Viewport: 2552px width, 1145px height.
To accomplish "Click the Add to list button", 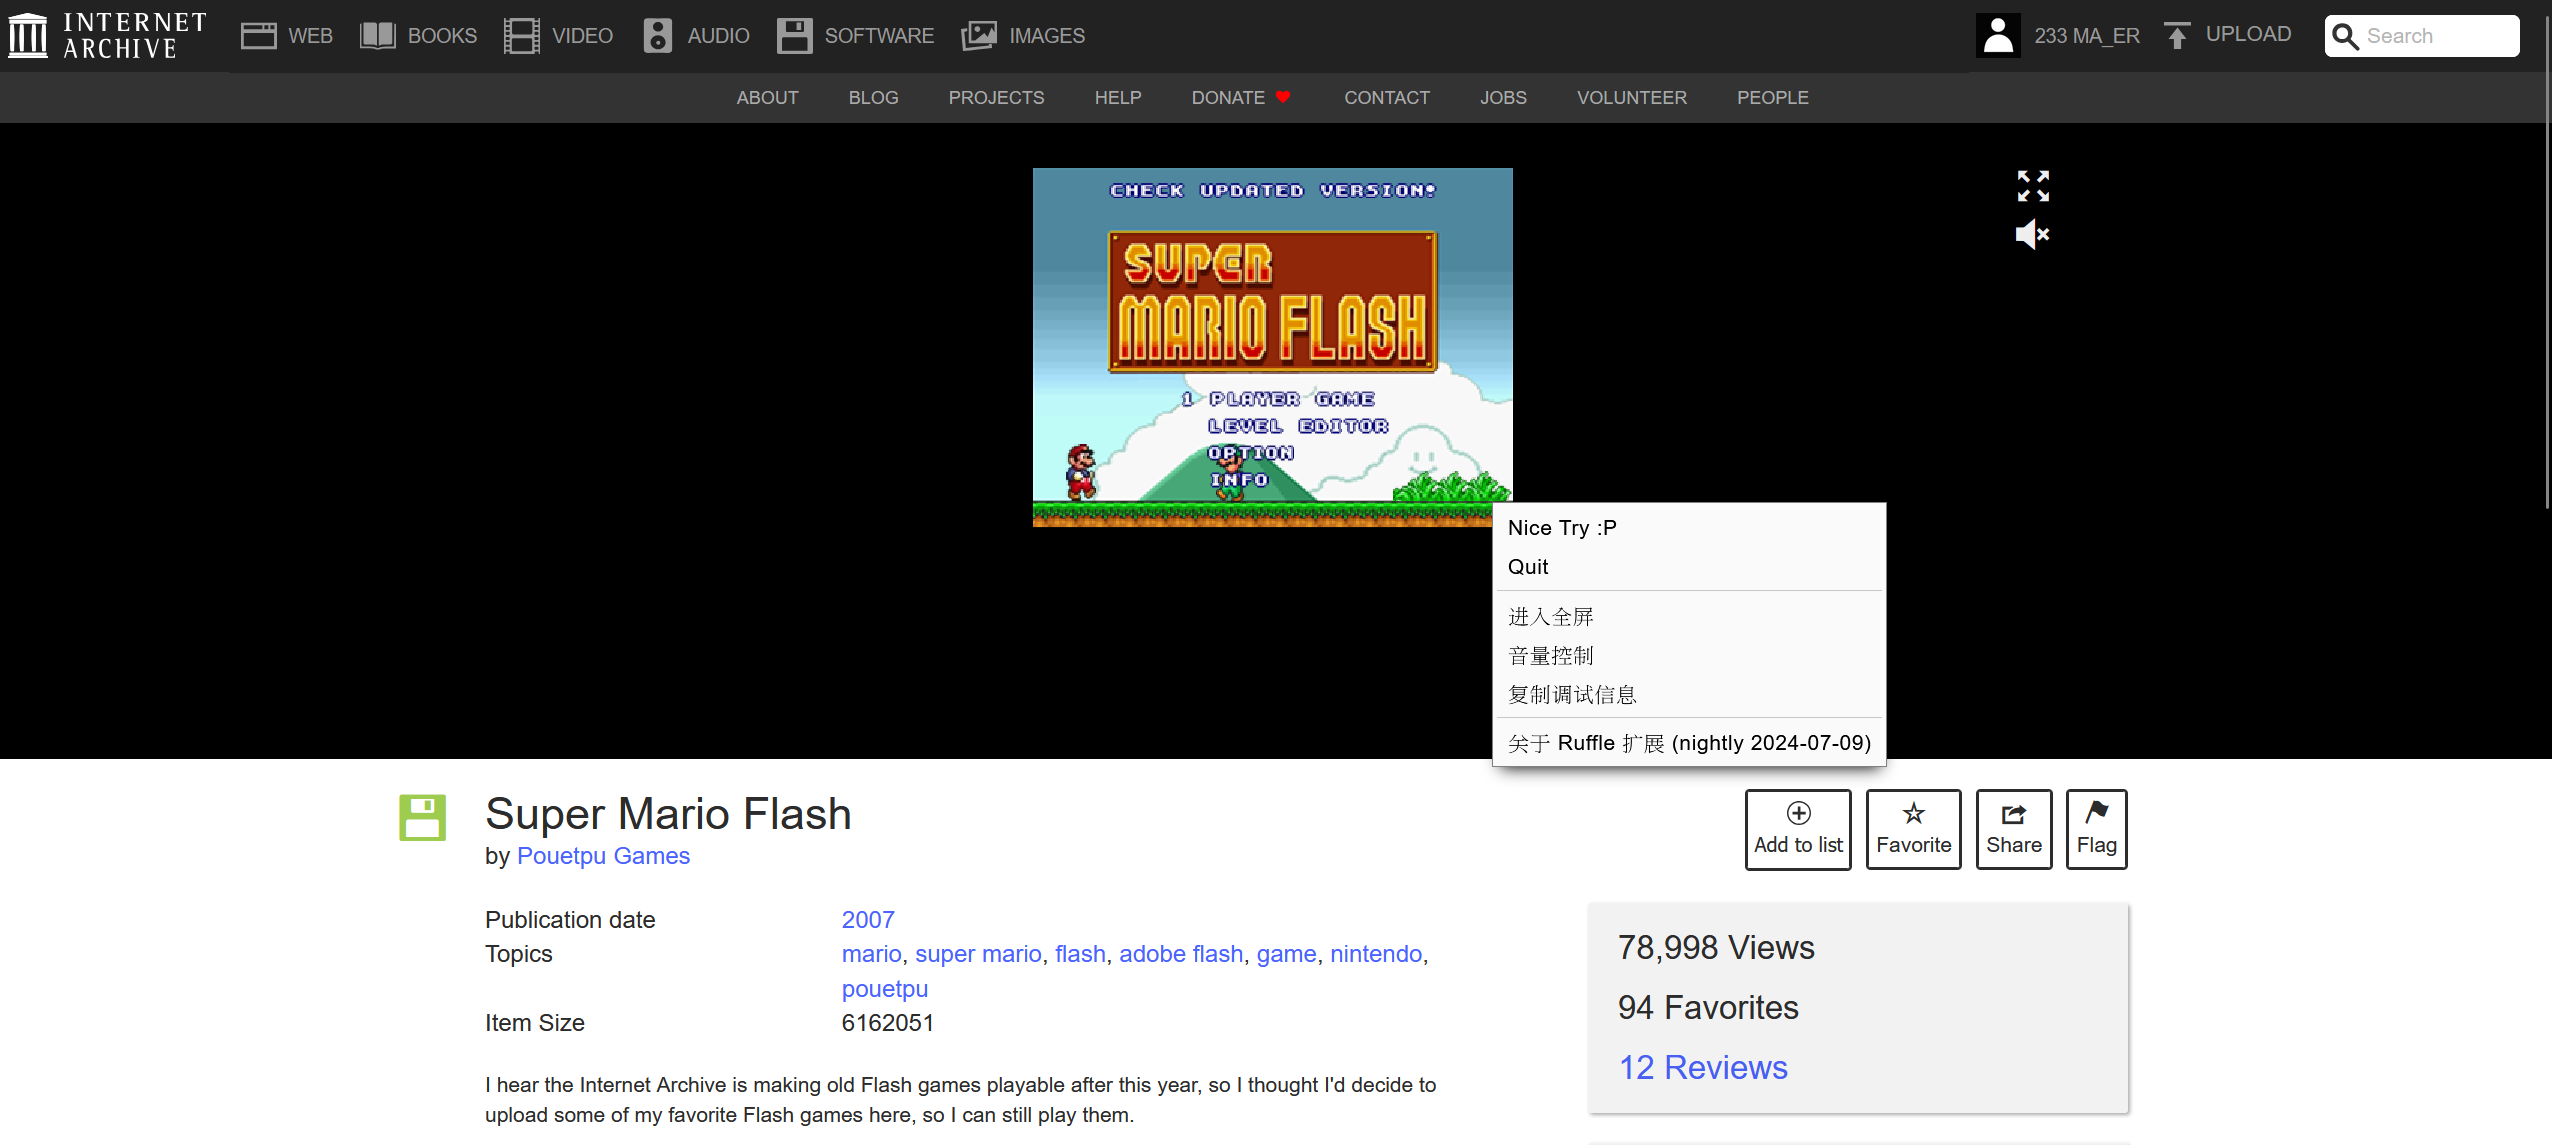I will (1798, 829).
